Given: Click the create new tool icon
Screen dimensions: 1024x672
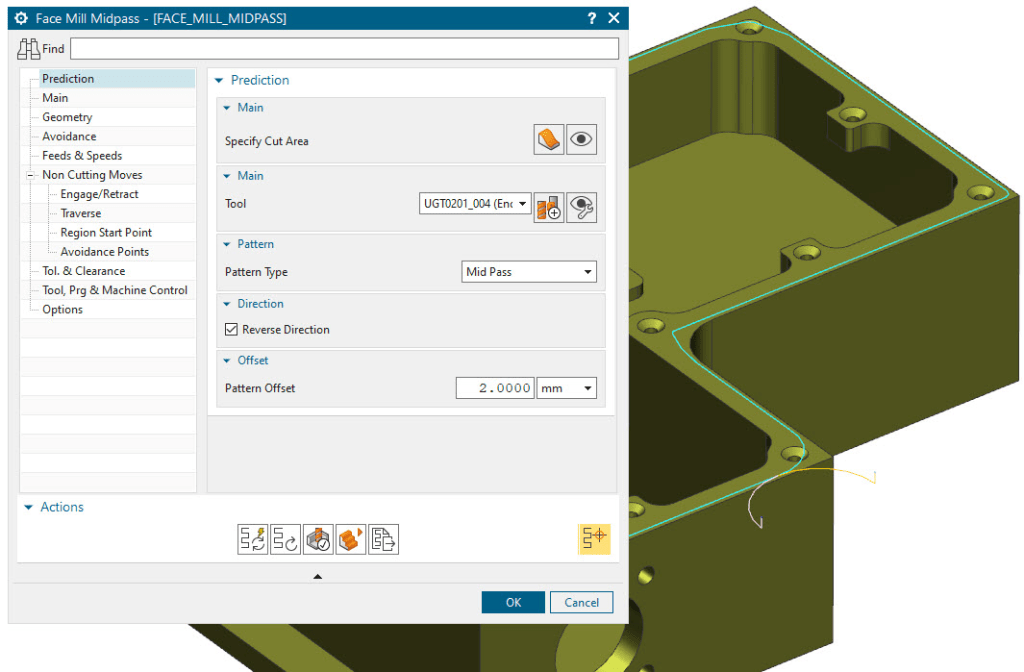Looking at the screenshot, I should tap(549, 205).
